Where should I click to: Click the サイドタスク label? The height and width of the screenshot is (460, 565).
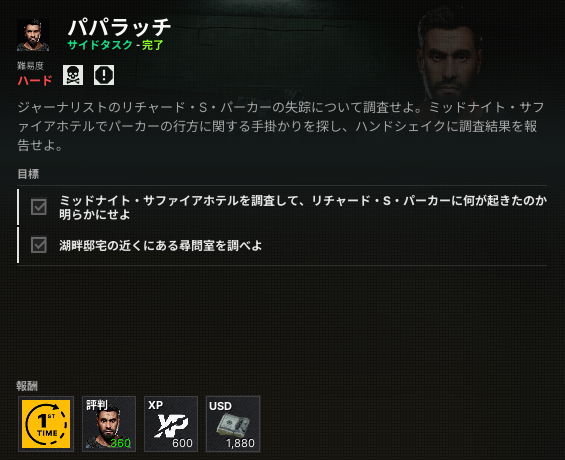click(x=100, y=45)
